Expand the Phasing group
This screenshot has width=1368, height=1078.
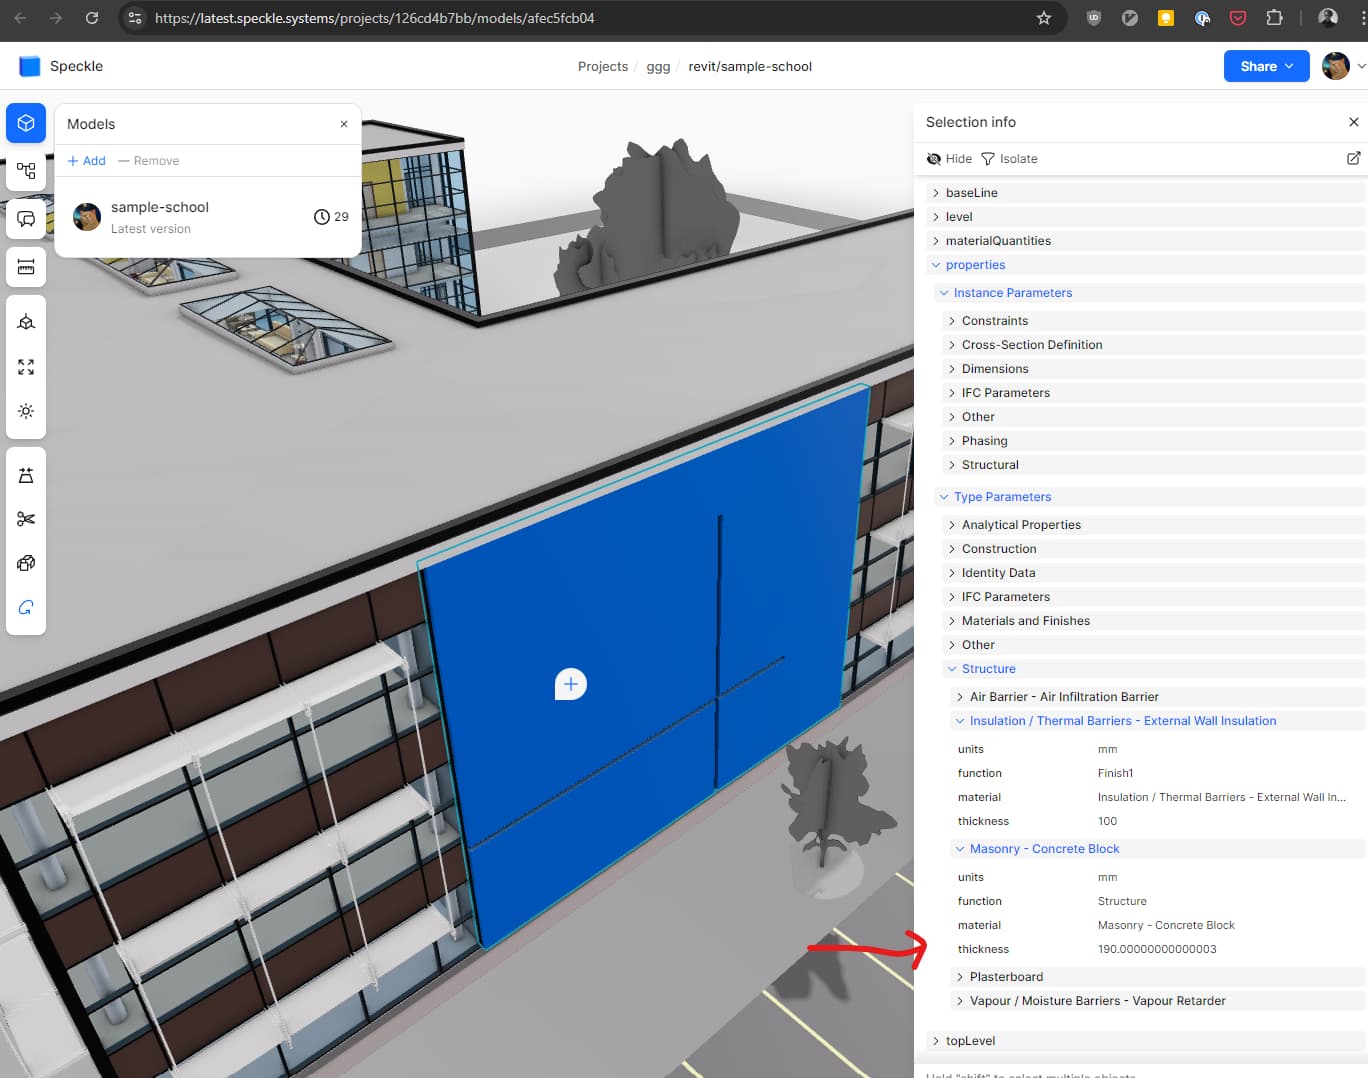pos(1153,441)
